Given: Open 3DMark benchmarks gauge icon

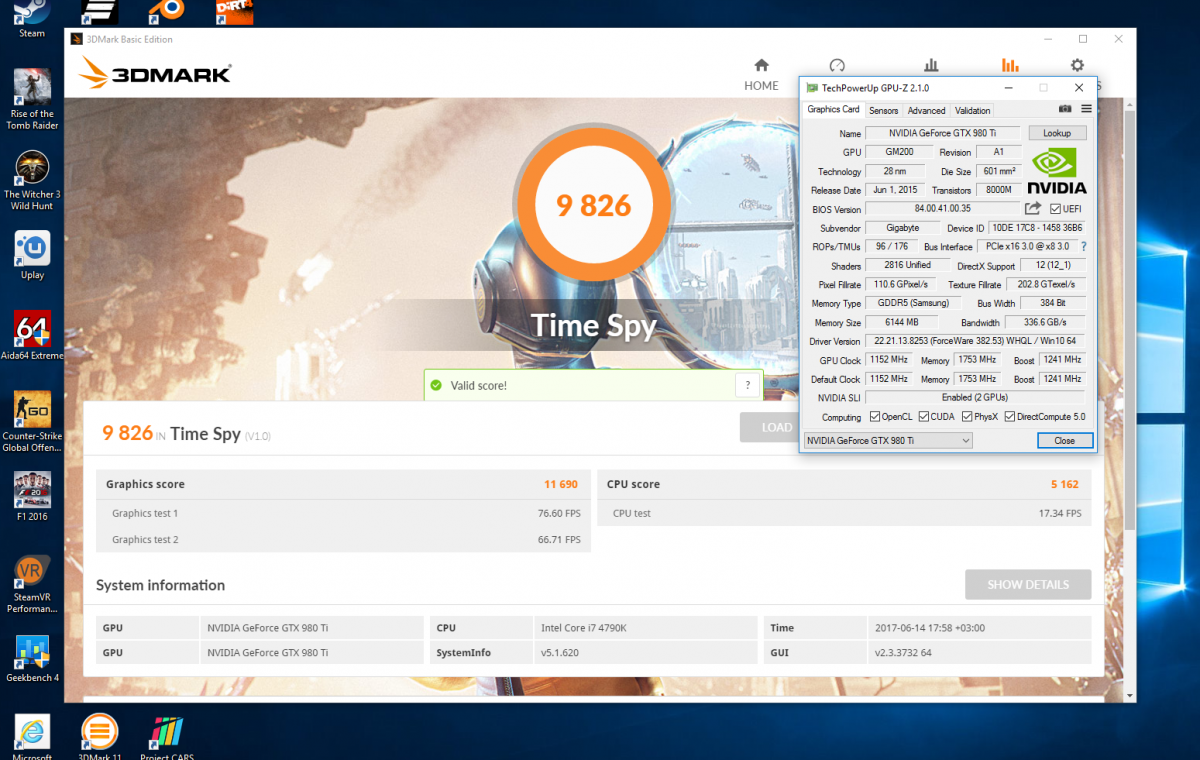Looking at the screenshot, I should 837,66.
